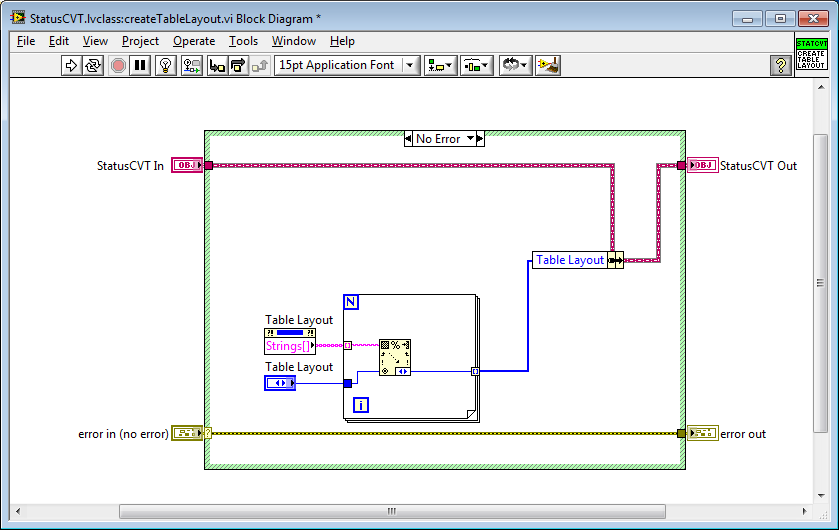
Task: Click the StatusCVT Out text label
Action: tap(758, 166)
